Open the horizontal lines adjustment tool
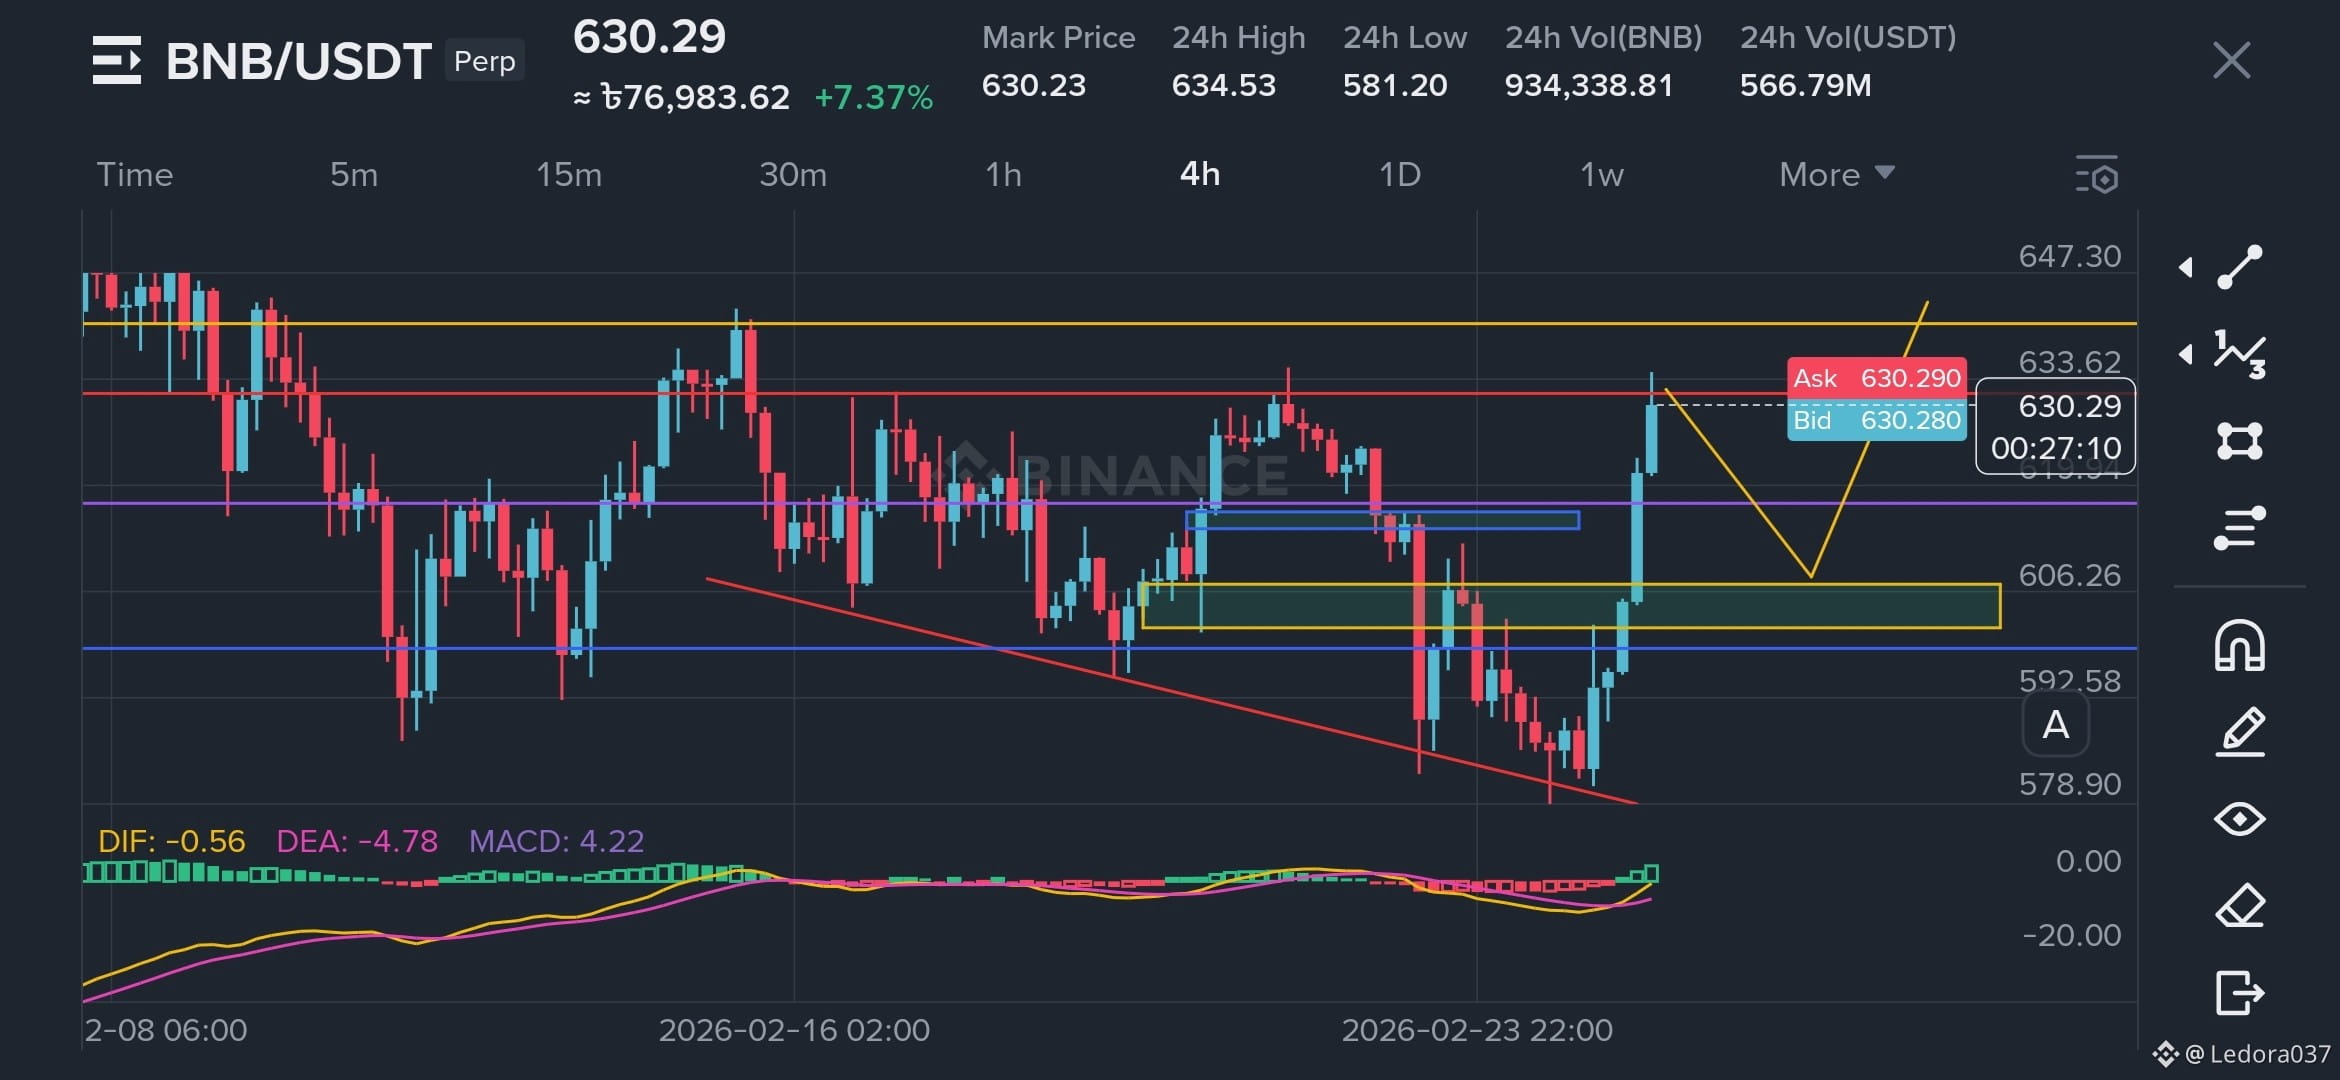Image resolution: width=2340 pixels, height=1080 pixels. pyautogui.click(x=2240, y=528)
